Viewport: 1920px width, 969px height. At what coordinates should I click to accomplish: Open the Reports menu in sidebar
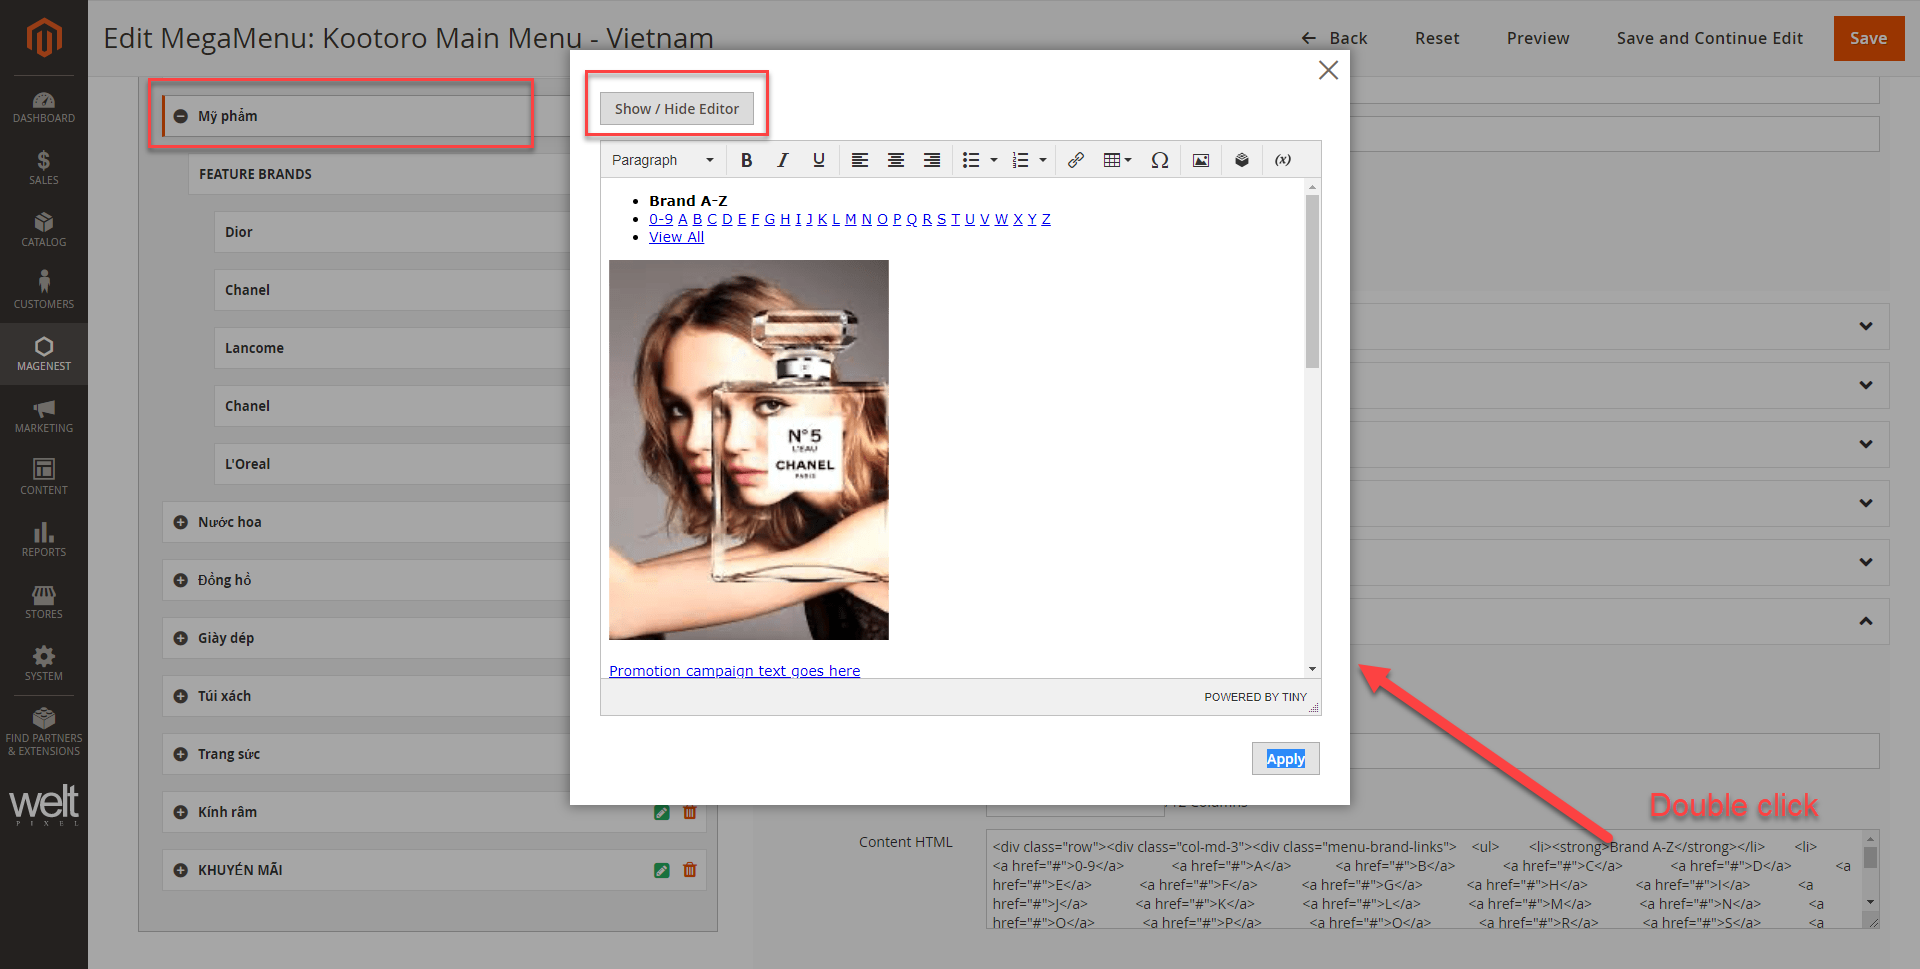44,540
